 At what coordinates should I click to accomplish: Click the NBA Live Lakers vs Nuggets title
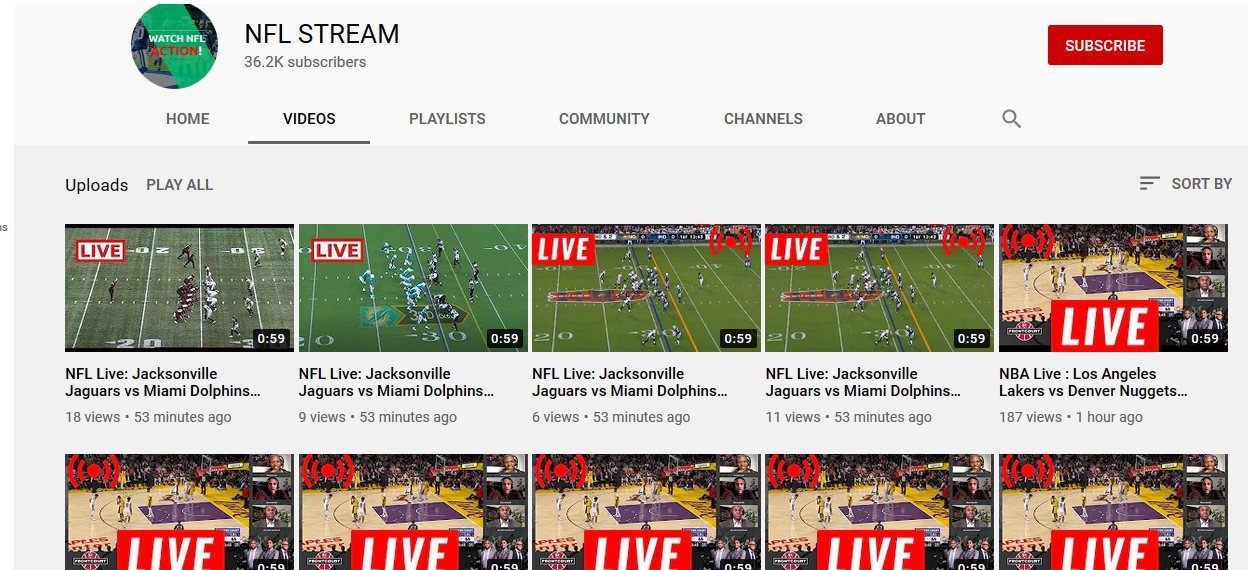1094,382
